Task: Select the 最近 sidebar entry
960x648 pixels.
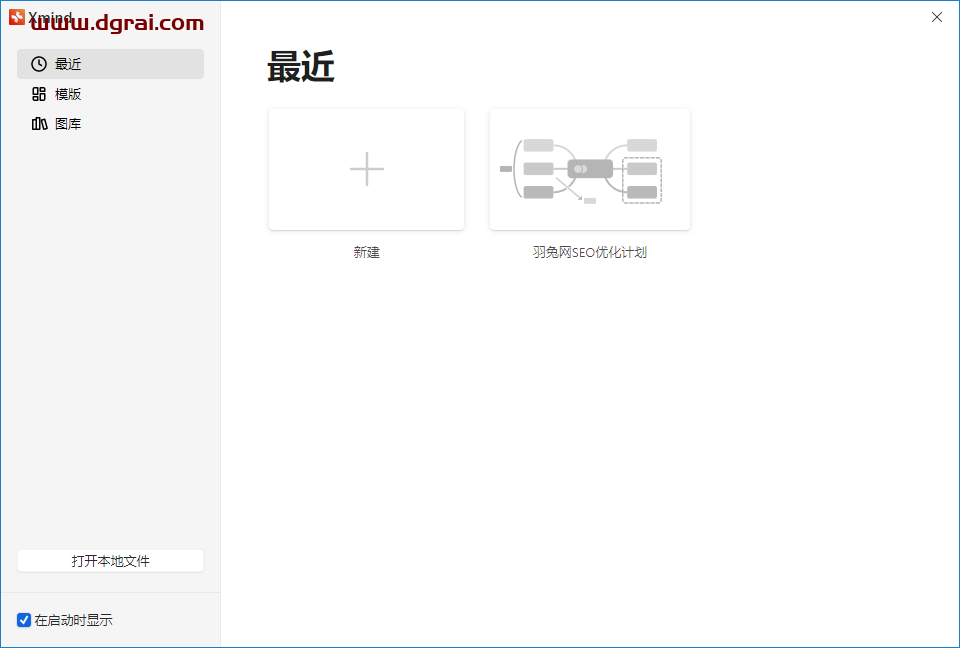Action: pyautogui.click(x=68, y=63)
